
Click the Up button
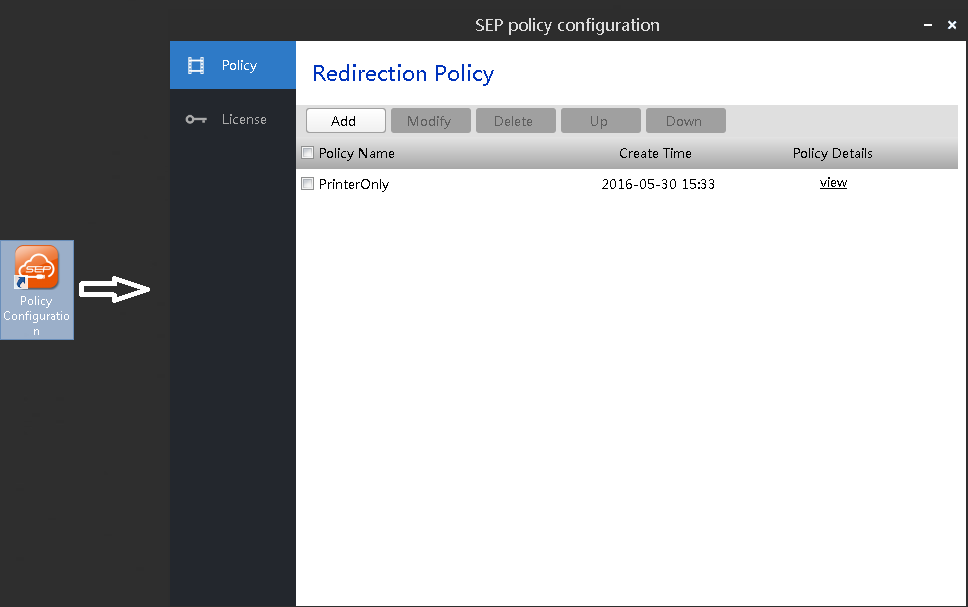click(x=601, y=120)
